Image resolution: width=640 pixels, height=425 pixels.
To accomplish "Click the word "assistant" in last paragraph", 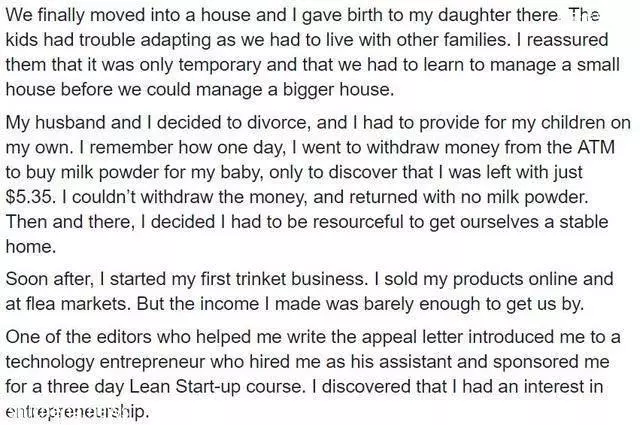I will 411,362.
